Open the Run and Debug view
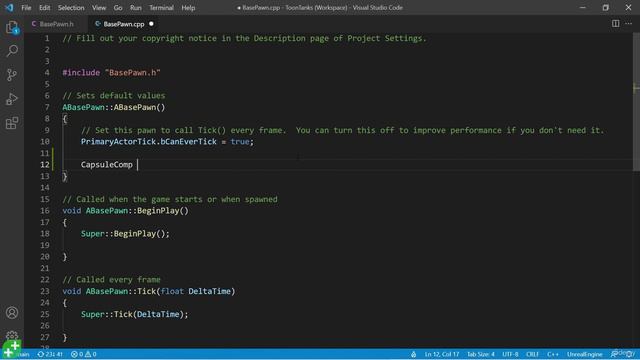640x360 pixels. [x=12, y=99]
